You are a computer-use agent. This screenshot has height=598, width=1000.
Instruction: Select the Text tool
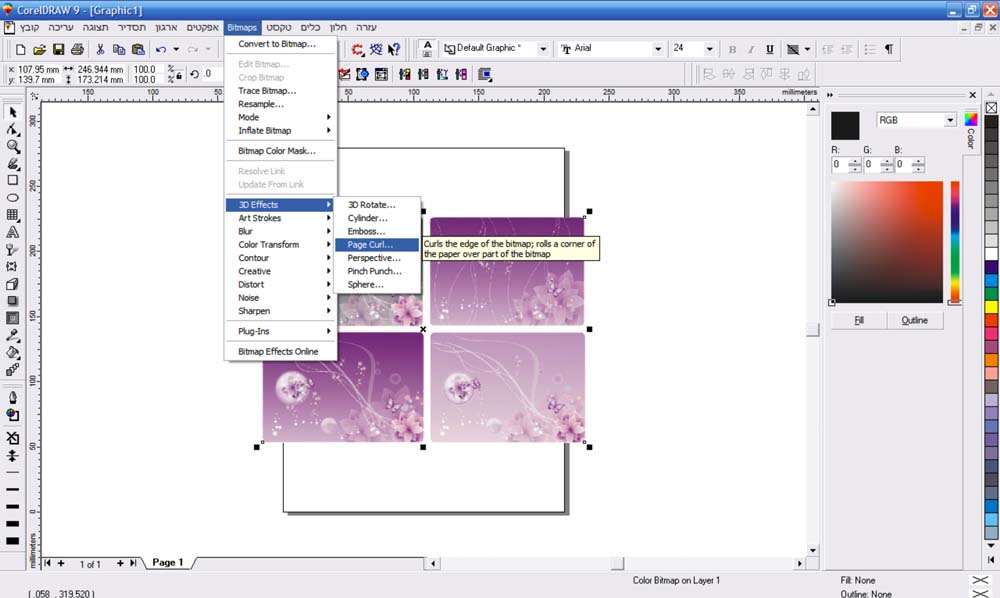pyautogui.click(x=12, y=233)
